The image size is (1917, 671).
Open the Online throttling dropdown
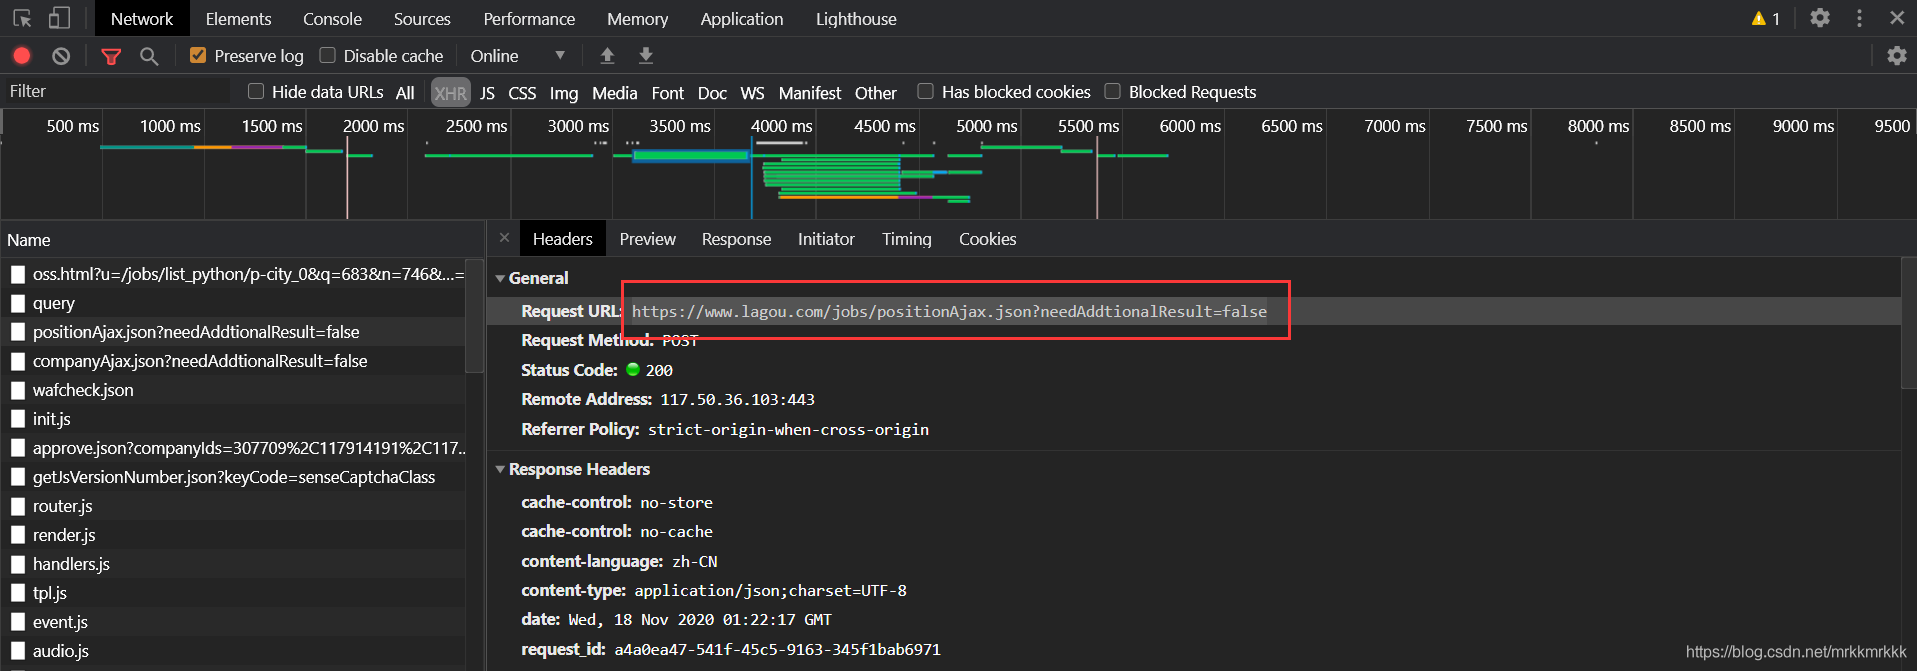point(518,56)
